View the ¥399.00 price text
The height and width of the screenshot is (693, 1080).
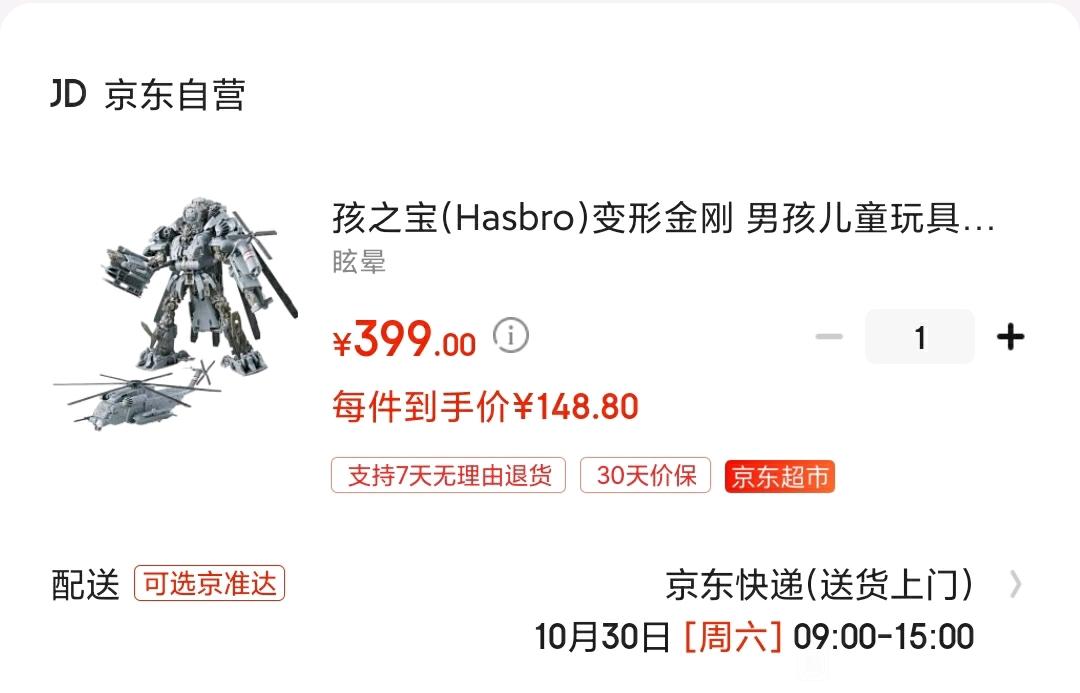[404, 340]
